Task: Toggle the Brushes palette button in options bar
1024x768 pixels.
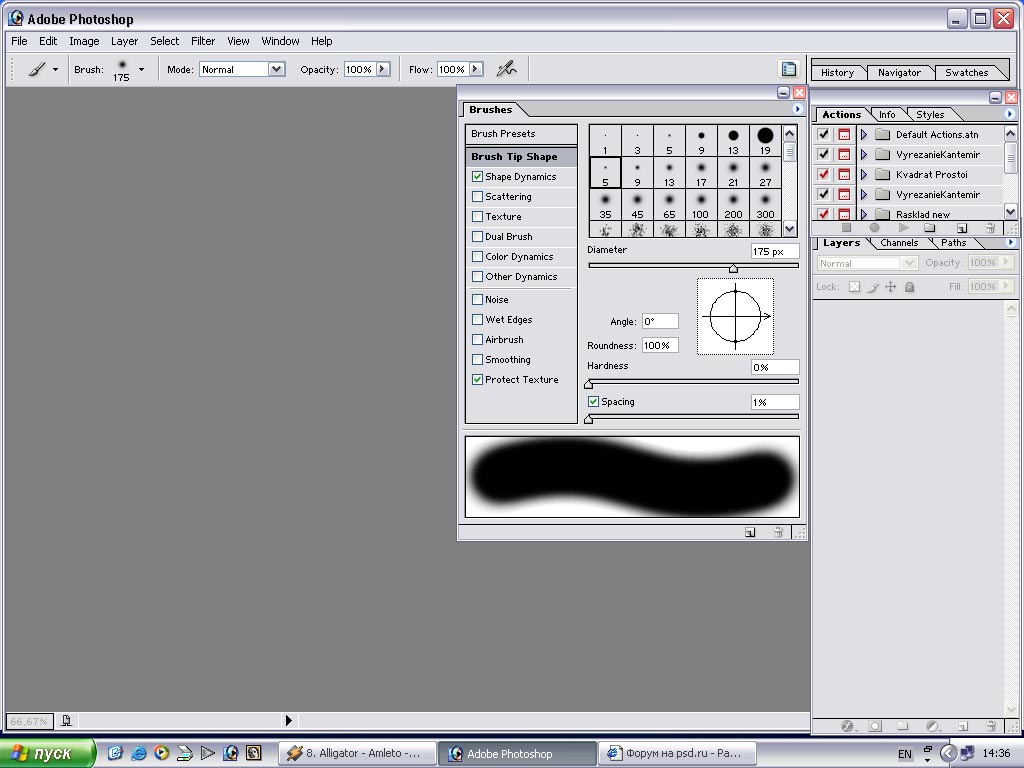Action: click(x=789, y=69)
